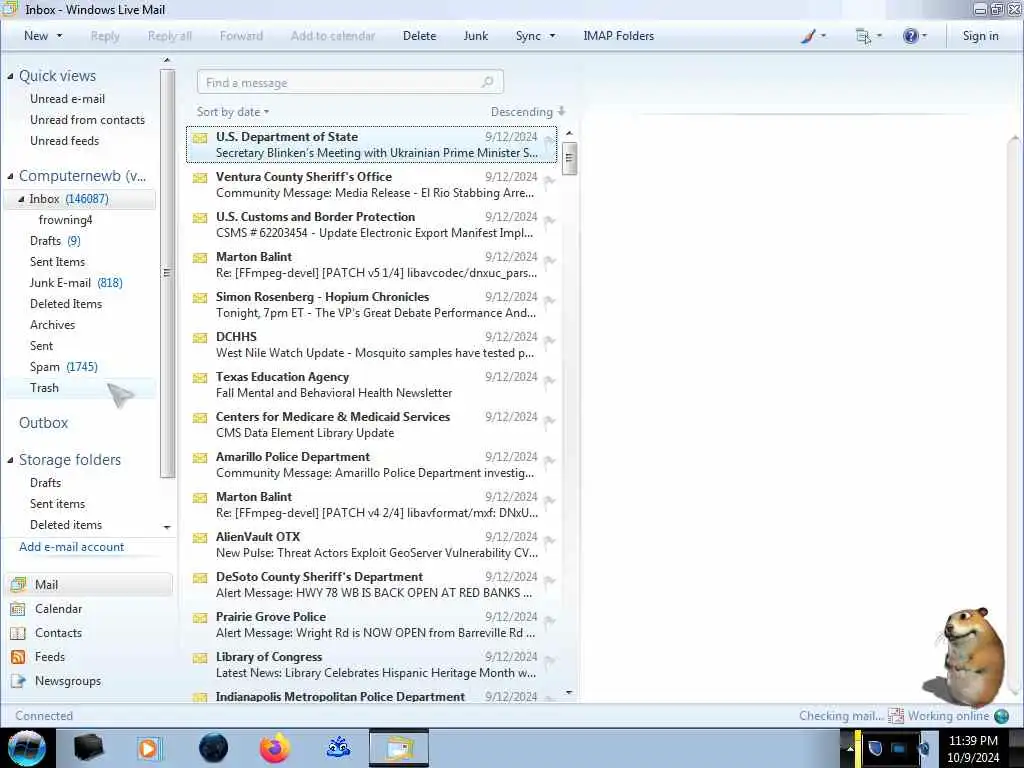This screenshot has height=768, width=1024.
Task: Open the Sort by date dropdown
Action: [x=233, y=112]
